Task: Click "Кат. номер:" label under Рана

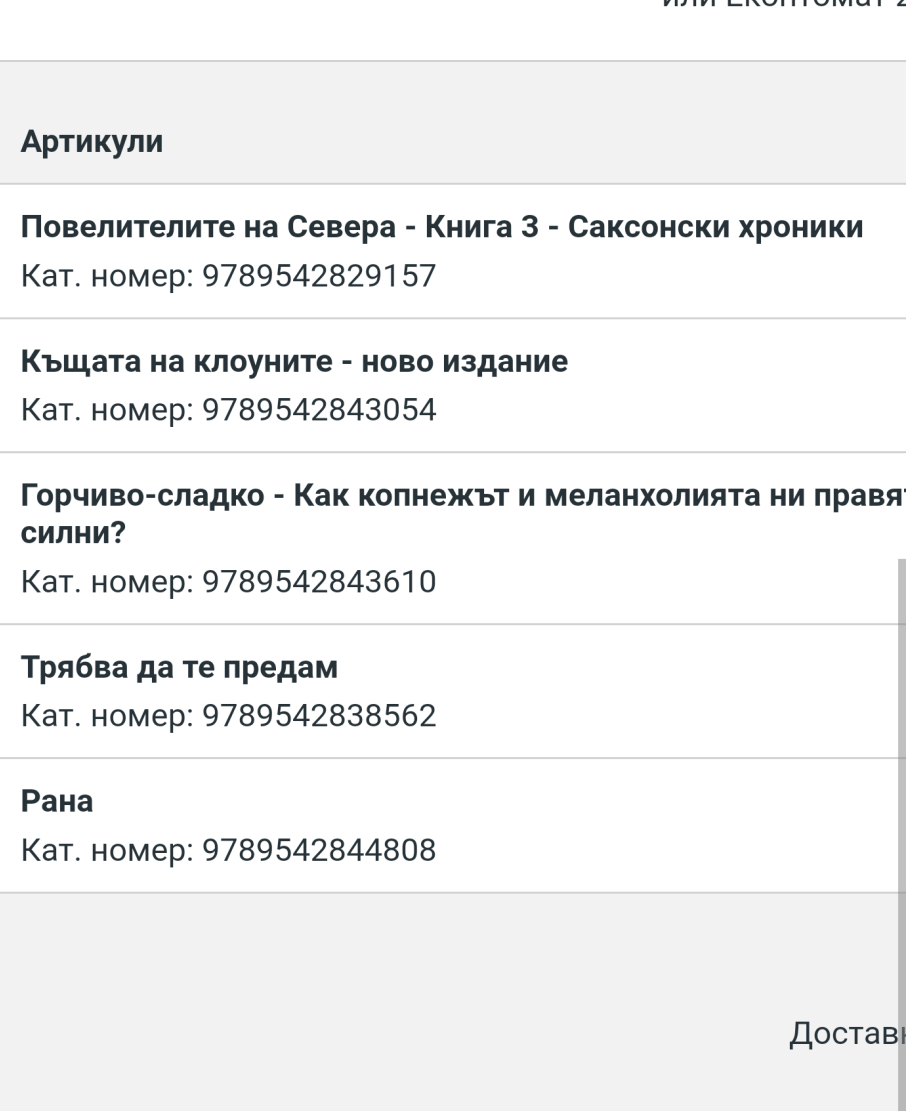Action: click(108, 849)
